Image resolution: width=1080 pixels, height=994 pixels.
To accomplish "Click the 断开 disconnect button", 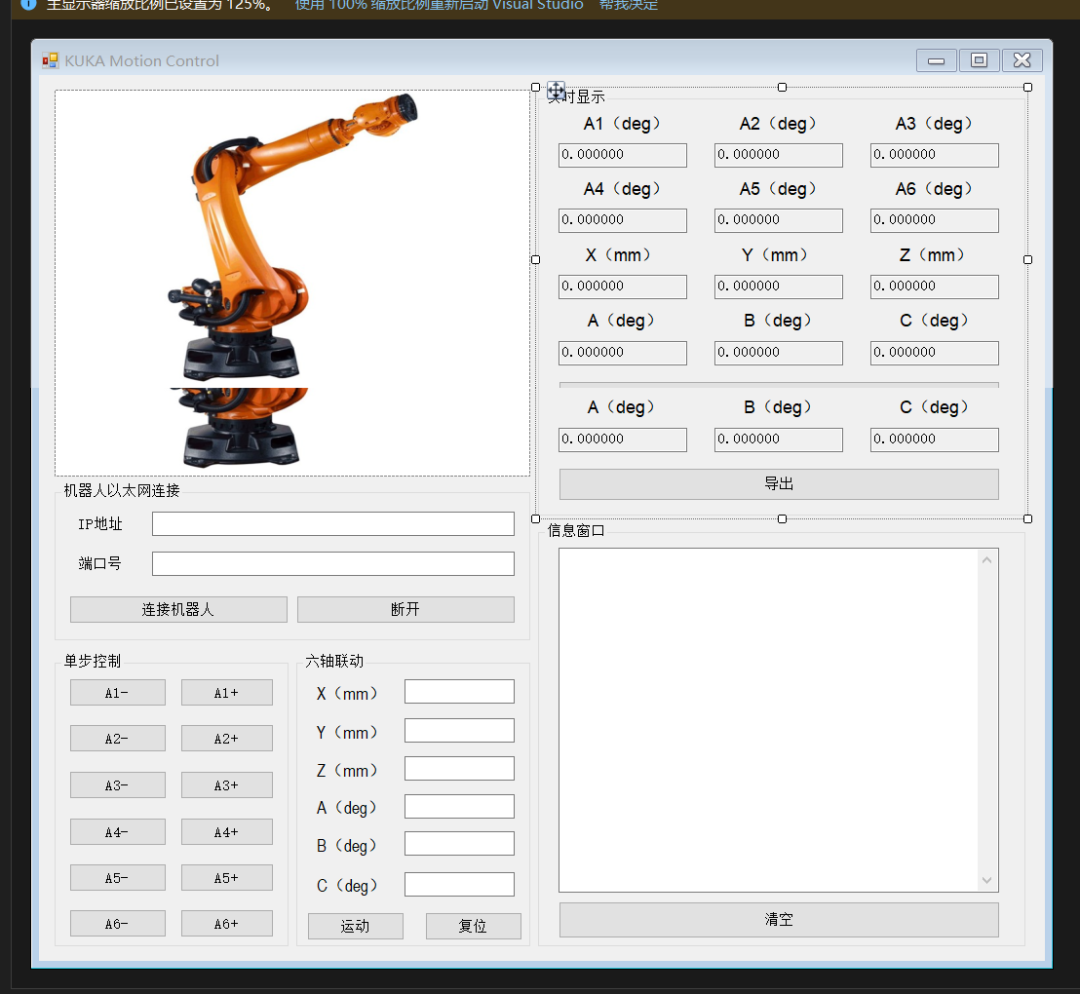I will 406,609.
